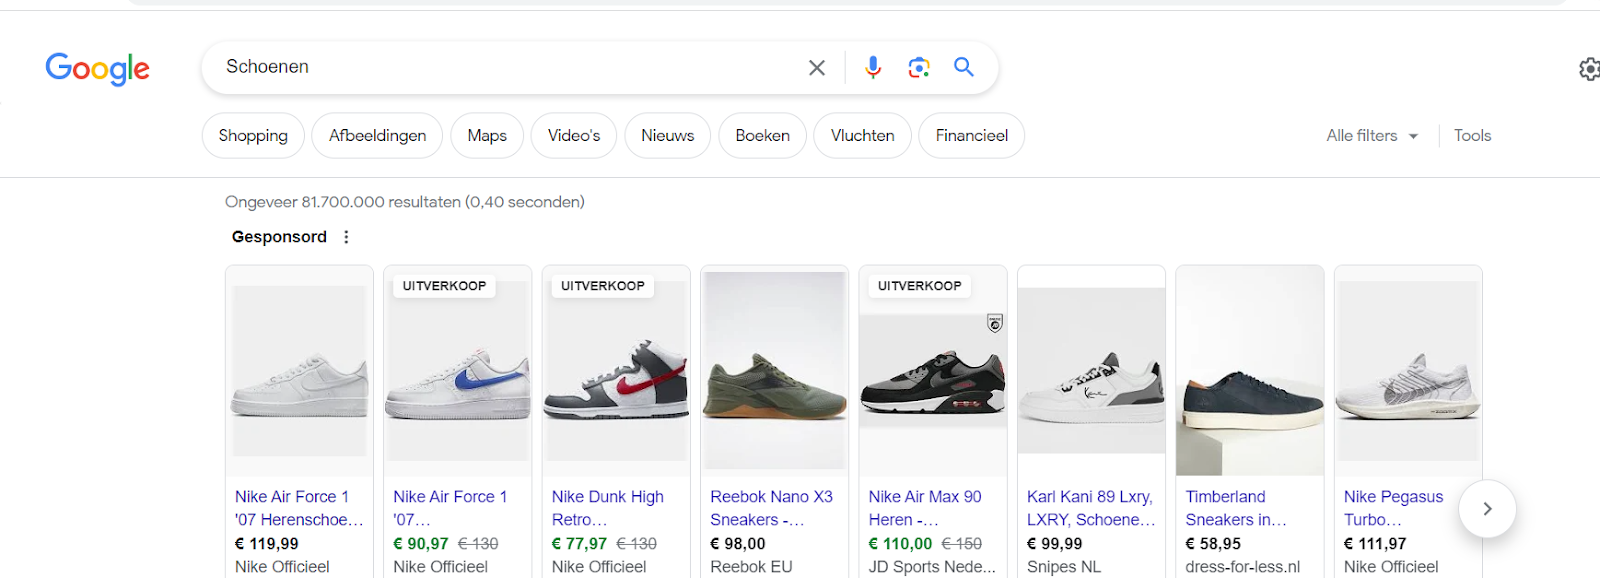Click the price € 119,99
This screenshot has width=1600, height=578.
click(x=267, y=544)
